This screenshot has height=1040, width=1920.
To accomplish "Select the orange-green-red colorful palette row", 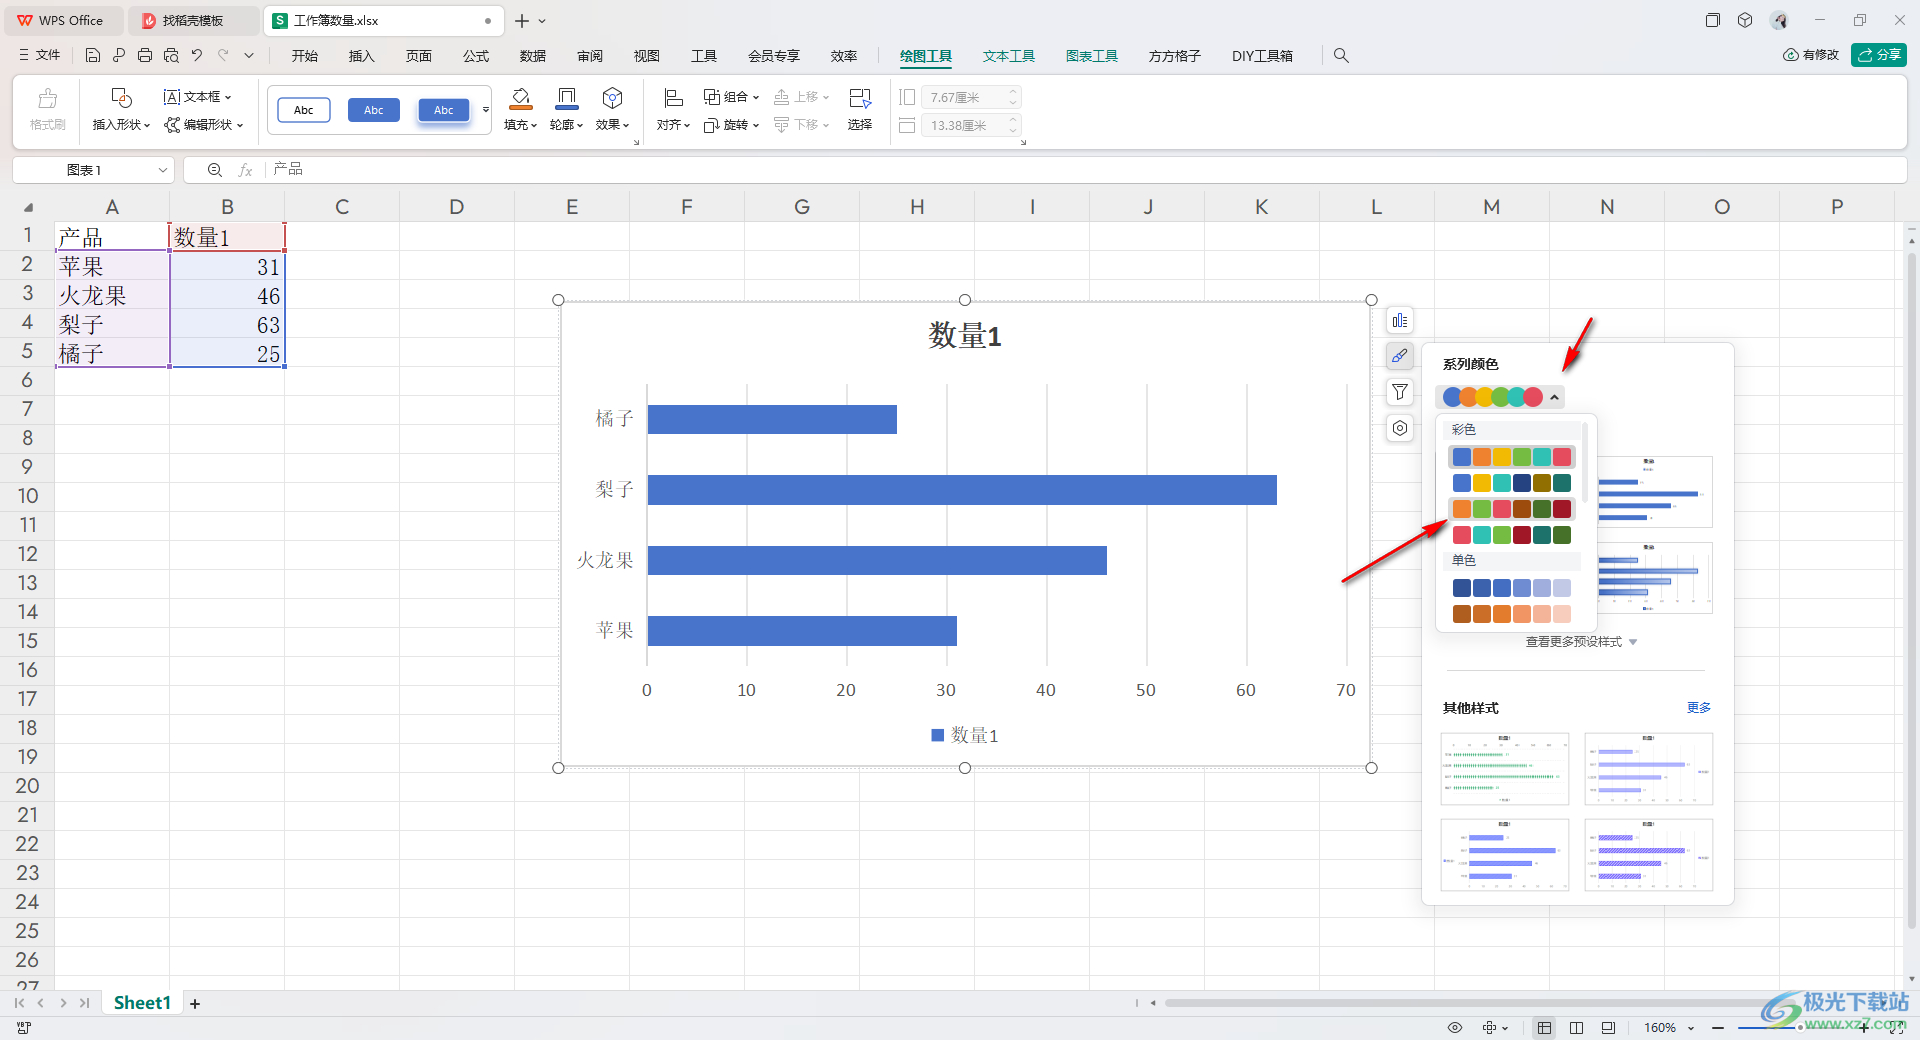I will 1512,509.
